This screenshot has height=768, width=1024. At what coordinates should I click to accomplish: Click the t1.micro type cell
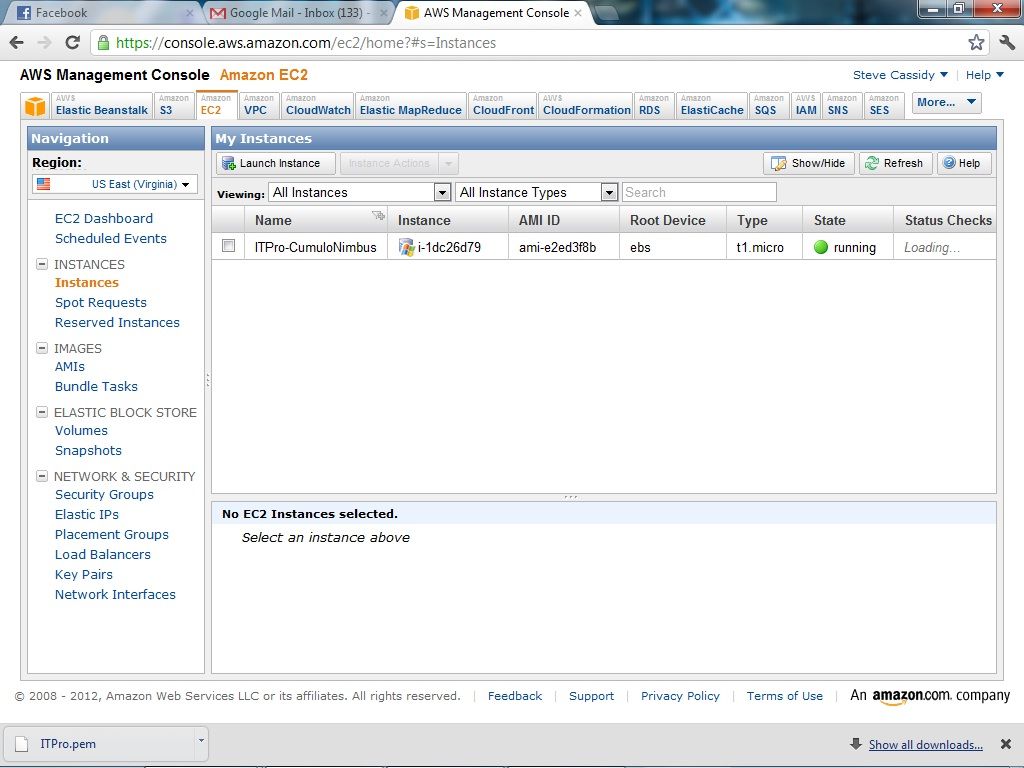coord(760,247)
